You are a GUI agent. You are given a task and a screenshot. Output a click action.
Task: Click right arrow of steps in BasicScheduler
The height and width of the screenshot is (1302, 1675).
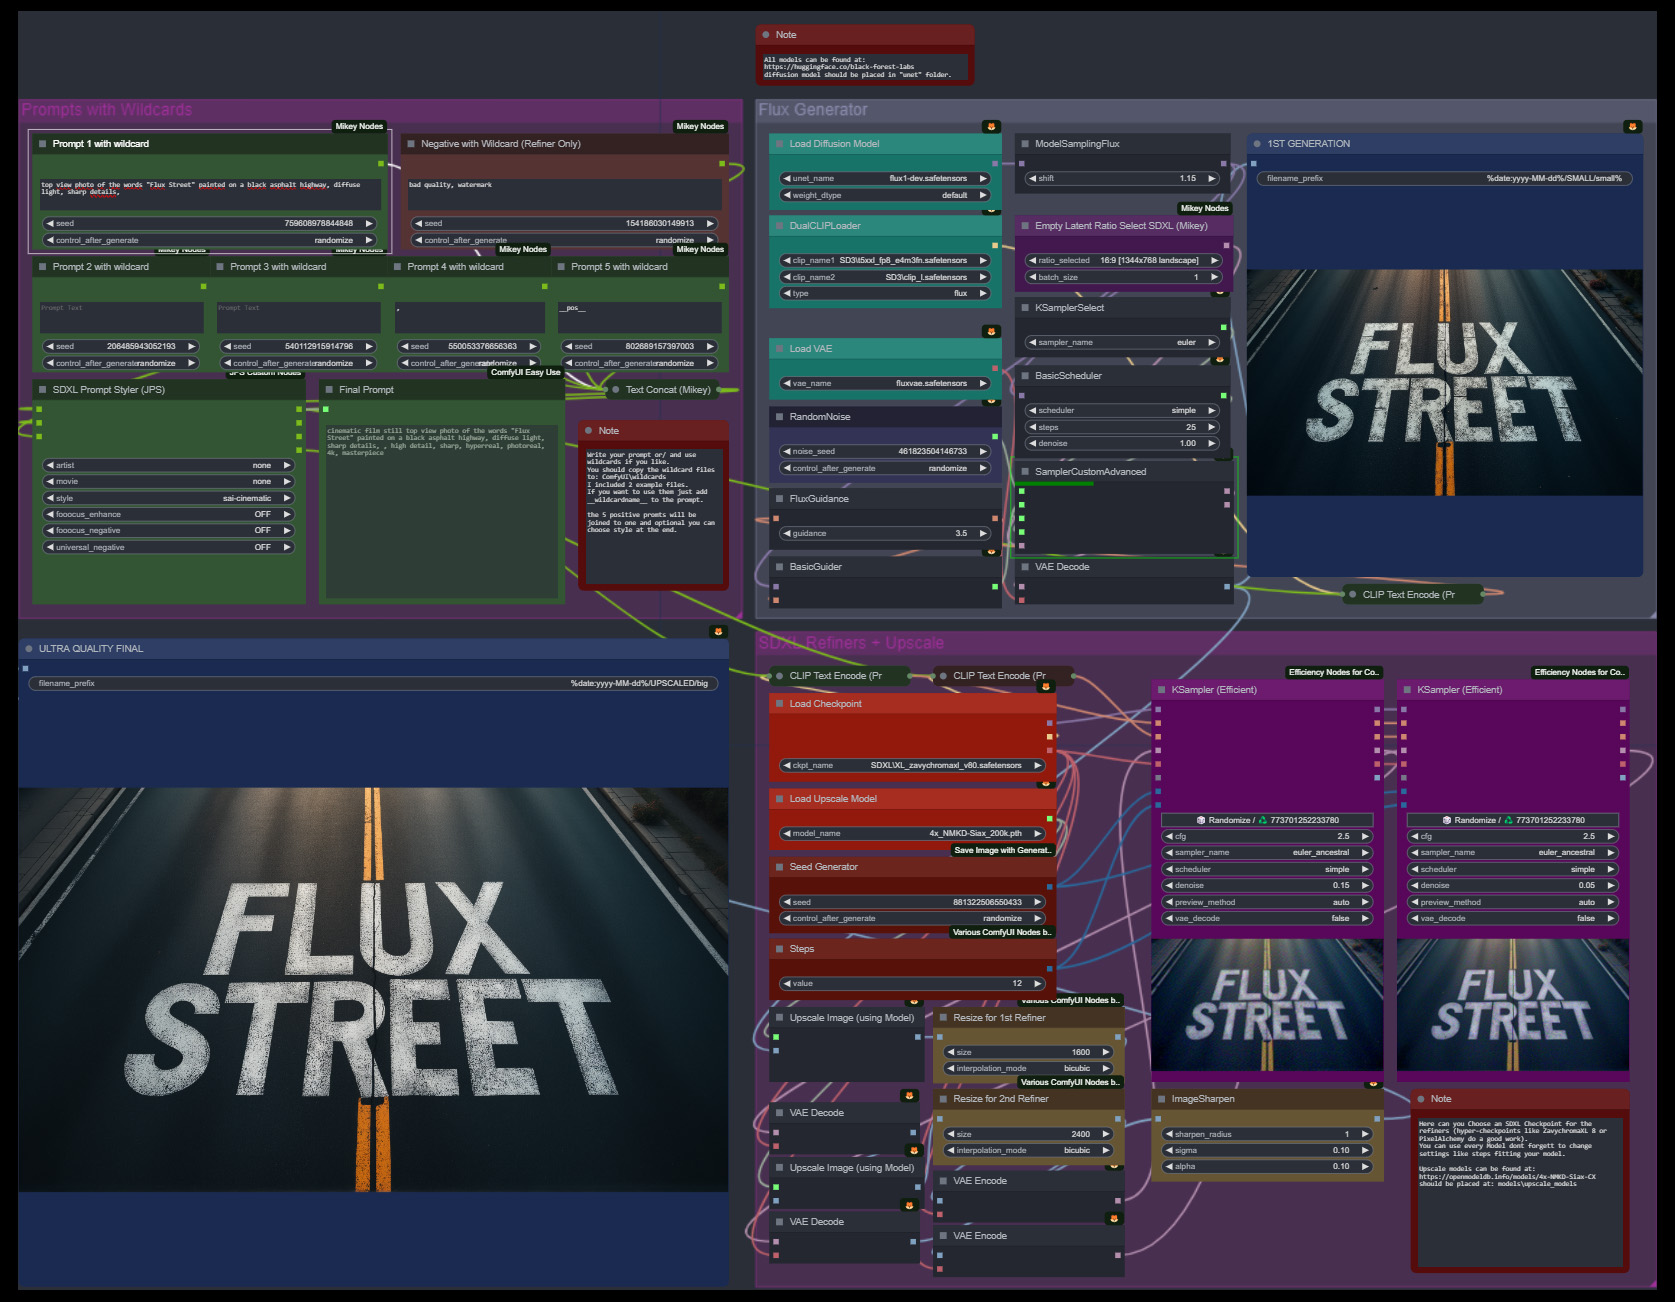(x=1212, y=427)
